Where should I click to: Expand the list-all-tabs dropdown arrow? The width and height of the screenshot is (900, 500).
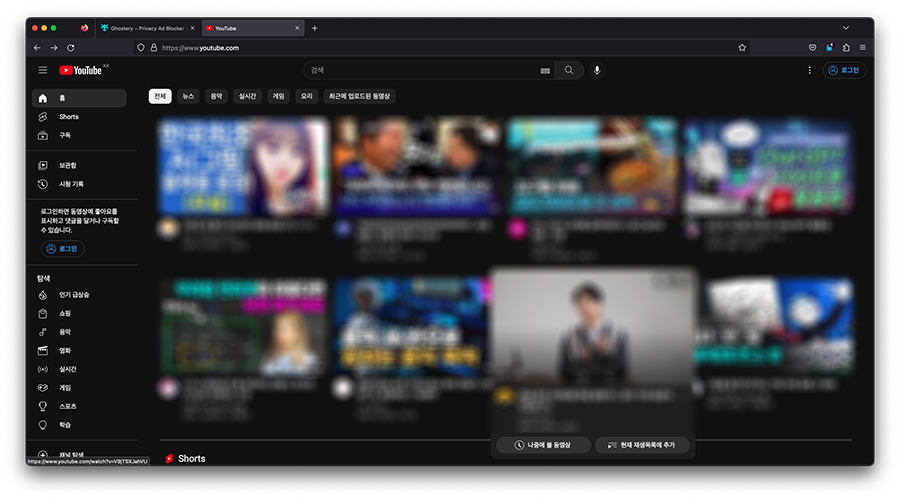[845, 28]
